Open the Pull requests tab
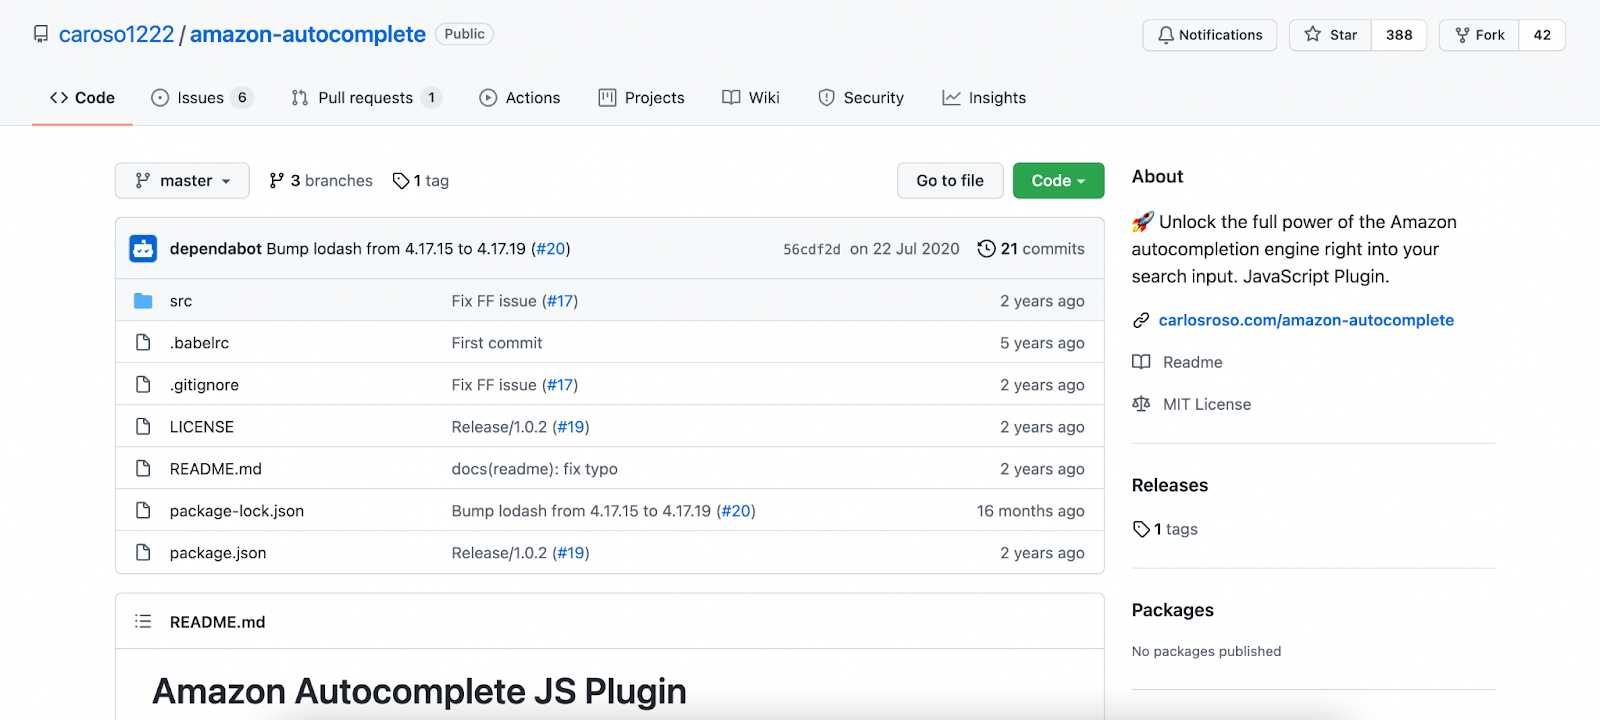The image size is (1600, 720). (366, 98)
